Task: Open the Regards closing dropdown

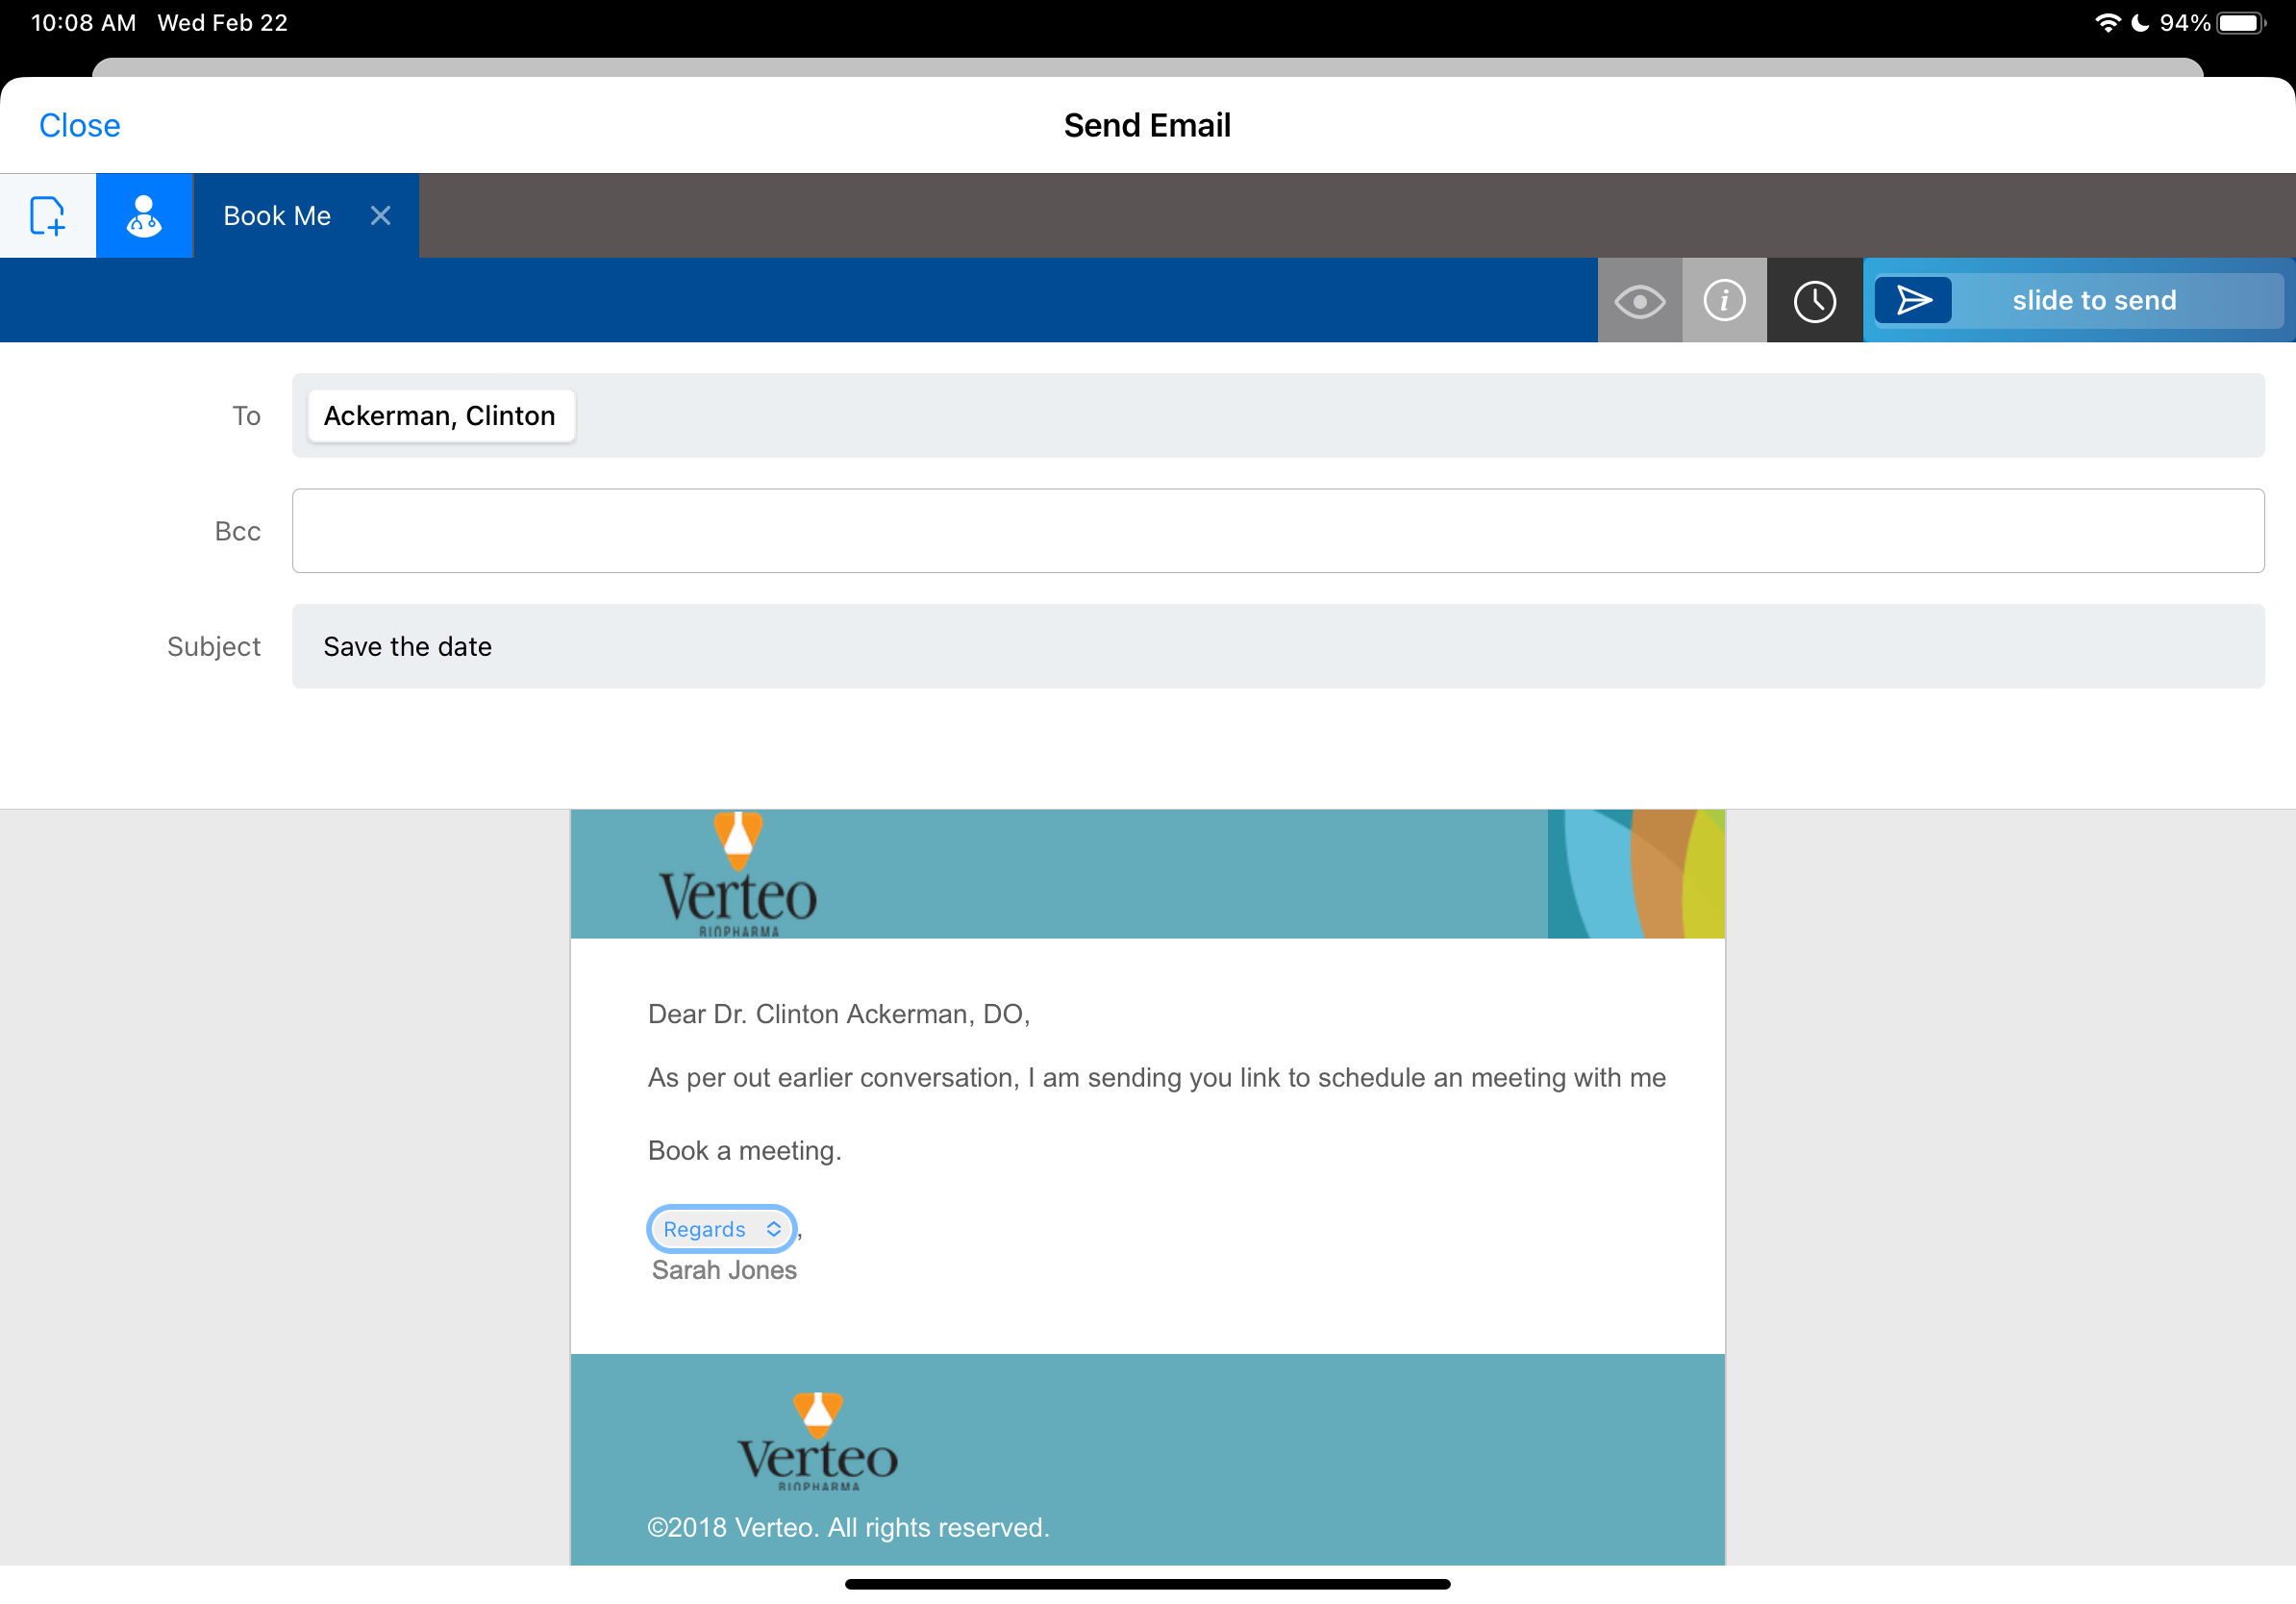Action: point(721,1229)
